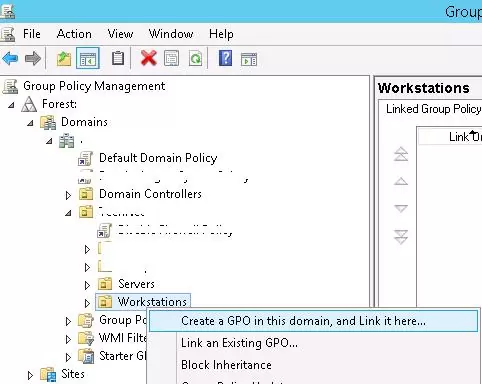Viewport: 482px width, 384px height.
Task: Collapse the Forest tree node
Action: pyautogui.click(x=11, y=105)
